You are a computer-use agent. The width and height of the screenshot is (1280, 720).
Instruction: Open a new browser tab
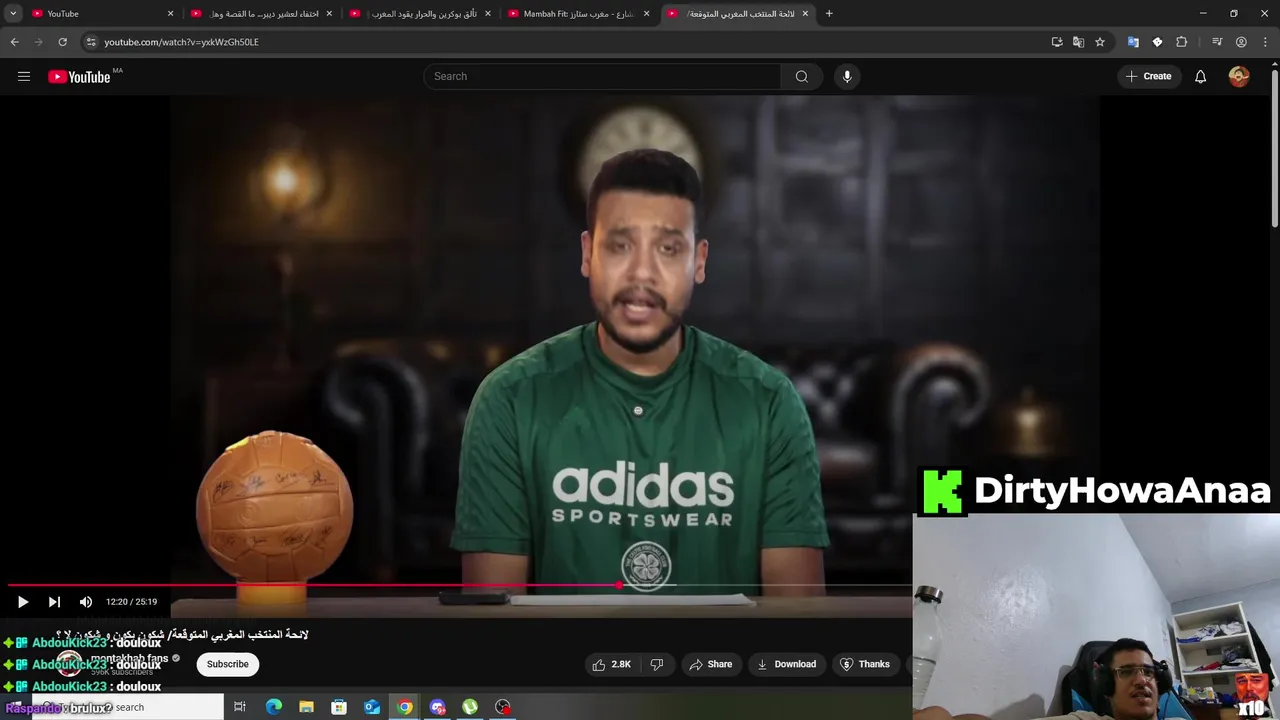point(828,13)
